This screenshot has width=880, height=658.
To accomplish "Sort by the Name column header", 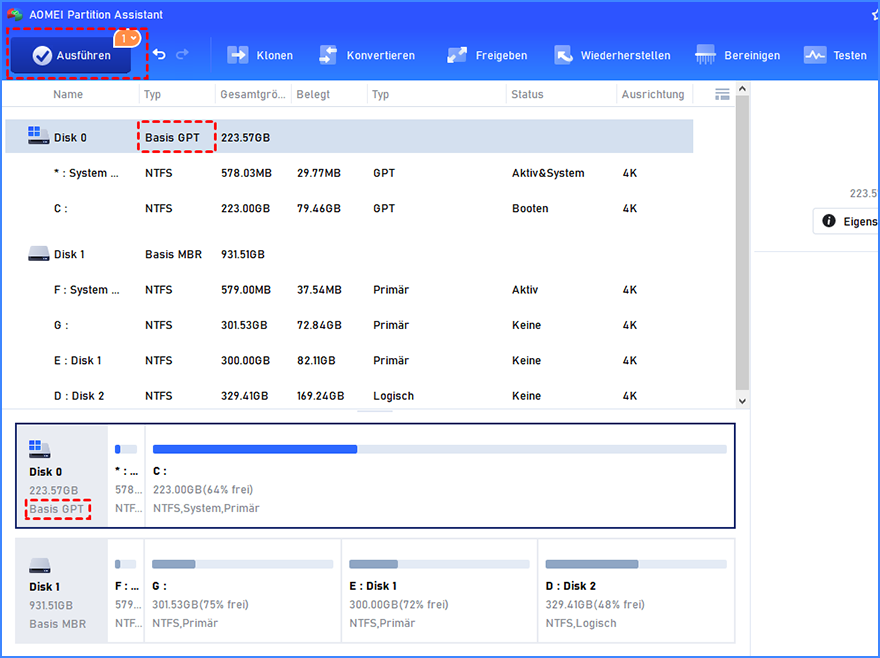I will (68, 94).
